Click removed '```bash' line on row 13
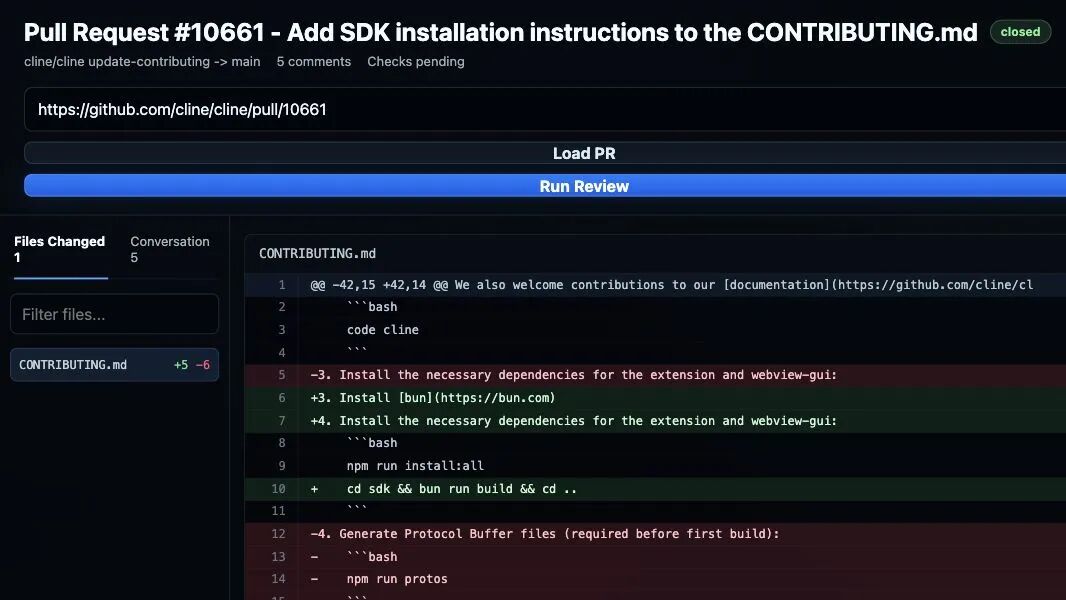Image resolution: width=1066 pixels, height=600 pixels. [x=655, y=557]
